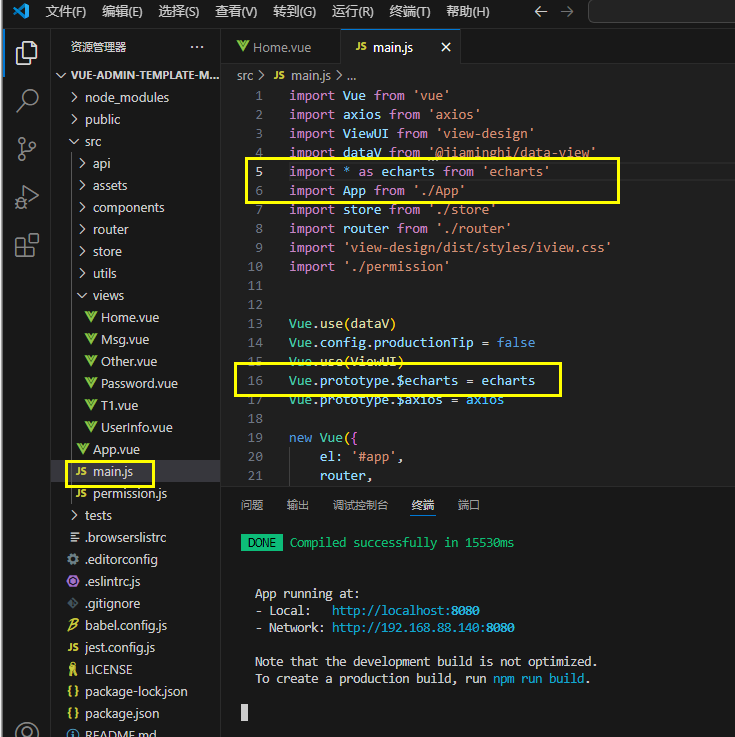Select main.js in the file tree
Viewport: 735px width, 737px height.
pyautogui.click(x=136, y=471)
